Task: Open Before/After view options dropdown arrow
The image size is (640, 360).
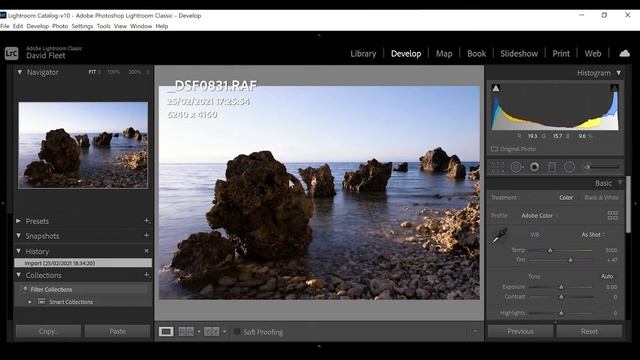Action: click(x=199, y=331)
